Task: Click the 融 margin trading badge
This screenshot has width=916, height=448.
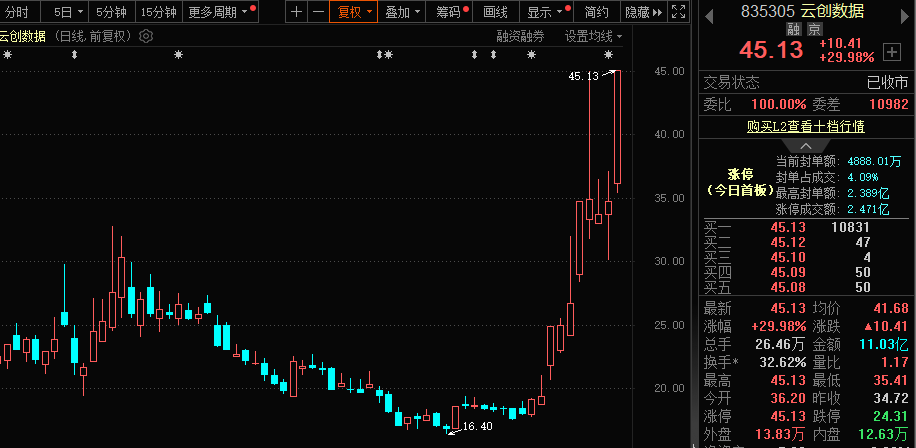Action: (791, 29)
